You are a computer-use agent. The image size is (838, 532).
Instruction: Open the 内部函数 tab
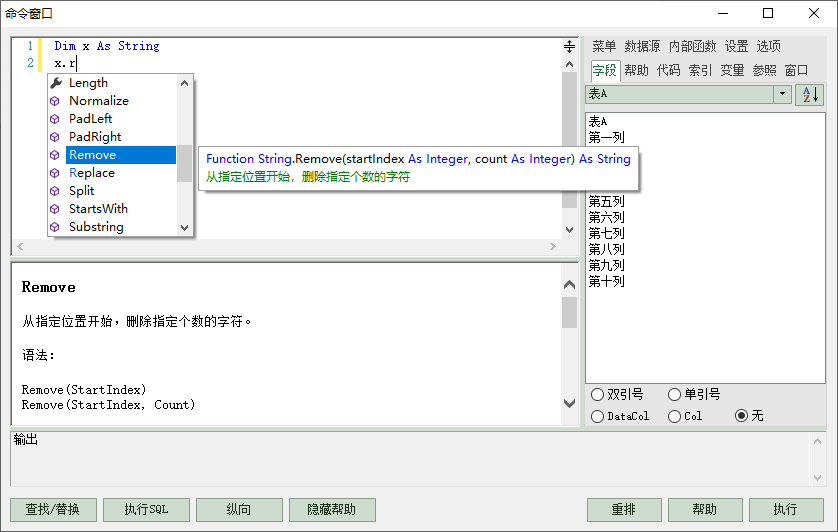(692, 47)
